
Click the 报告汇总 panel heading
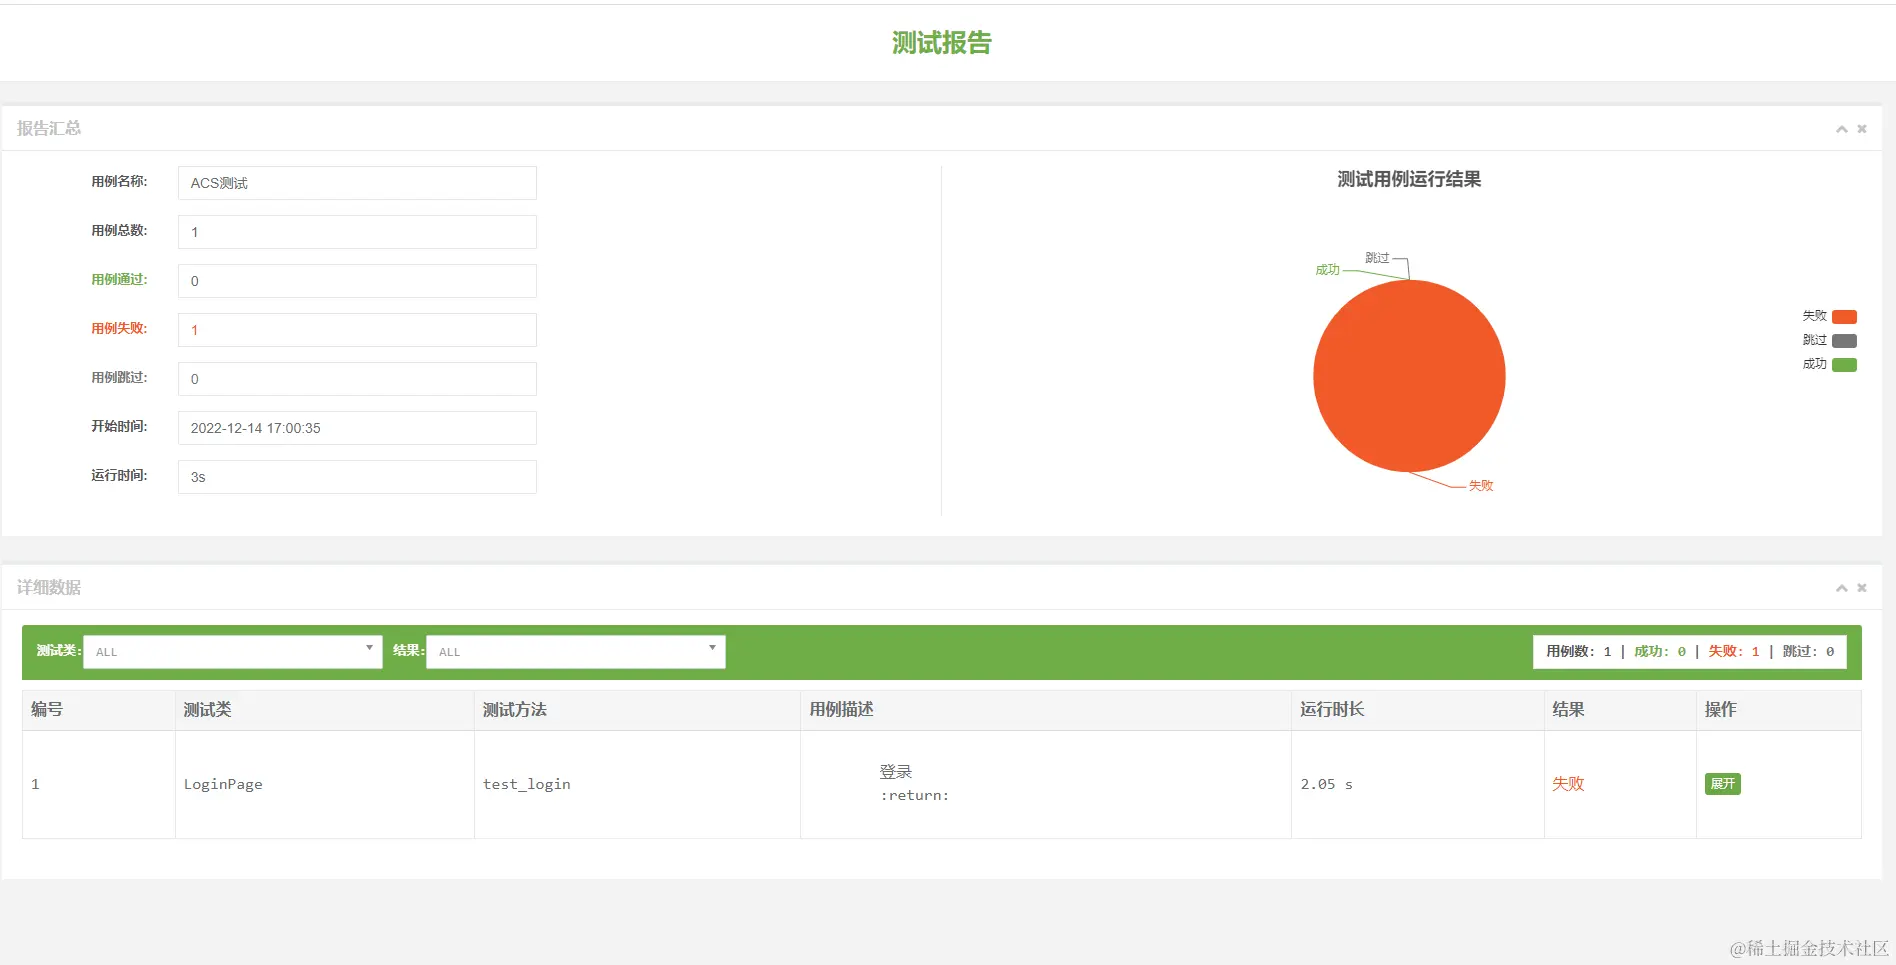49,129
